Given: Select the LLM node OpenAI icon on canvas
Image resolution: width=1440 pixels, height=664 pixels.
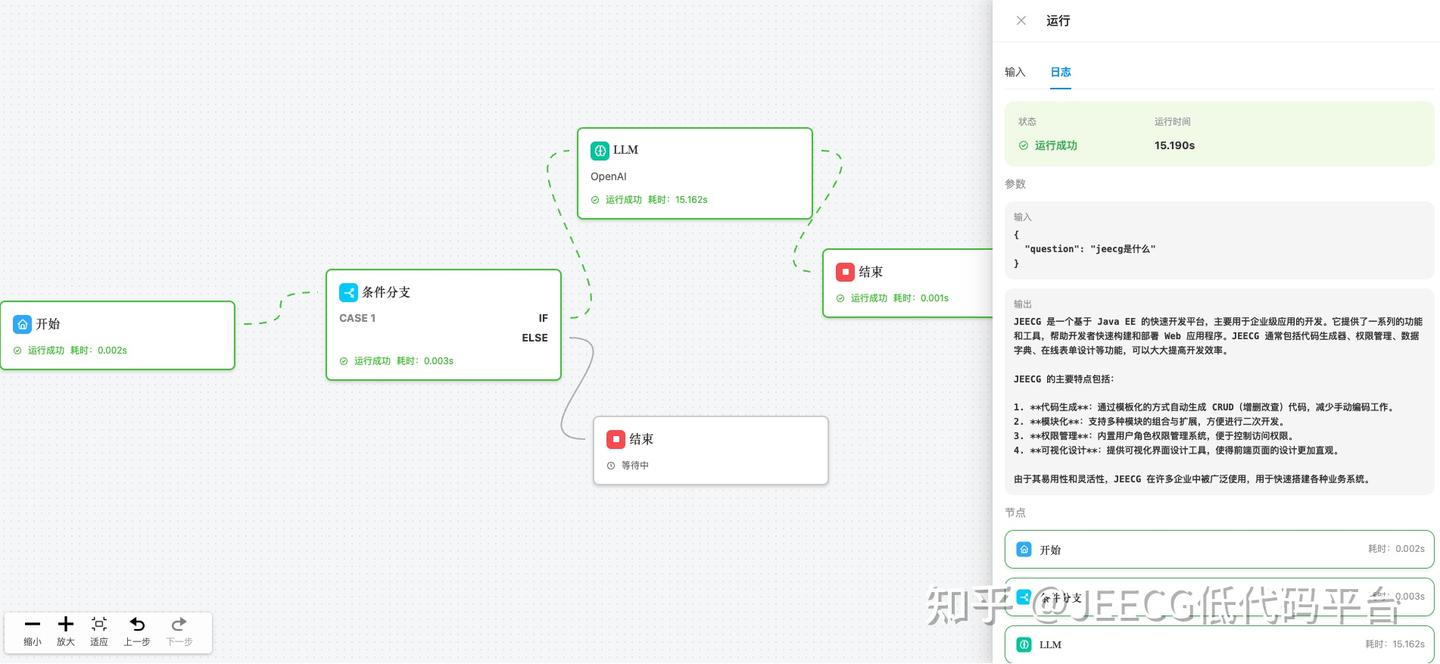Looking at the screenshot, I should (x=600, y=150).
